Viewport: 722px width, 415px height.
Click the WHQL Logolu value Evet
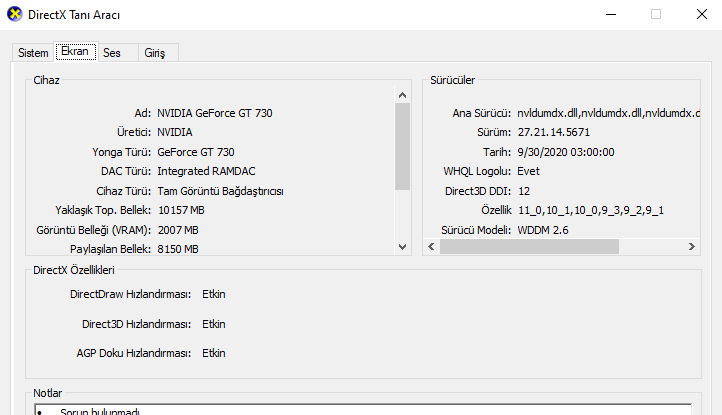[x=528, y=171]
